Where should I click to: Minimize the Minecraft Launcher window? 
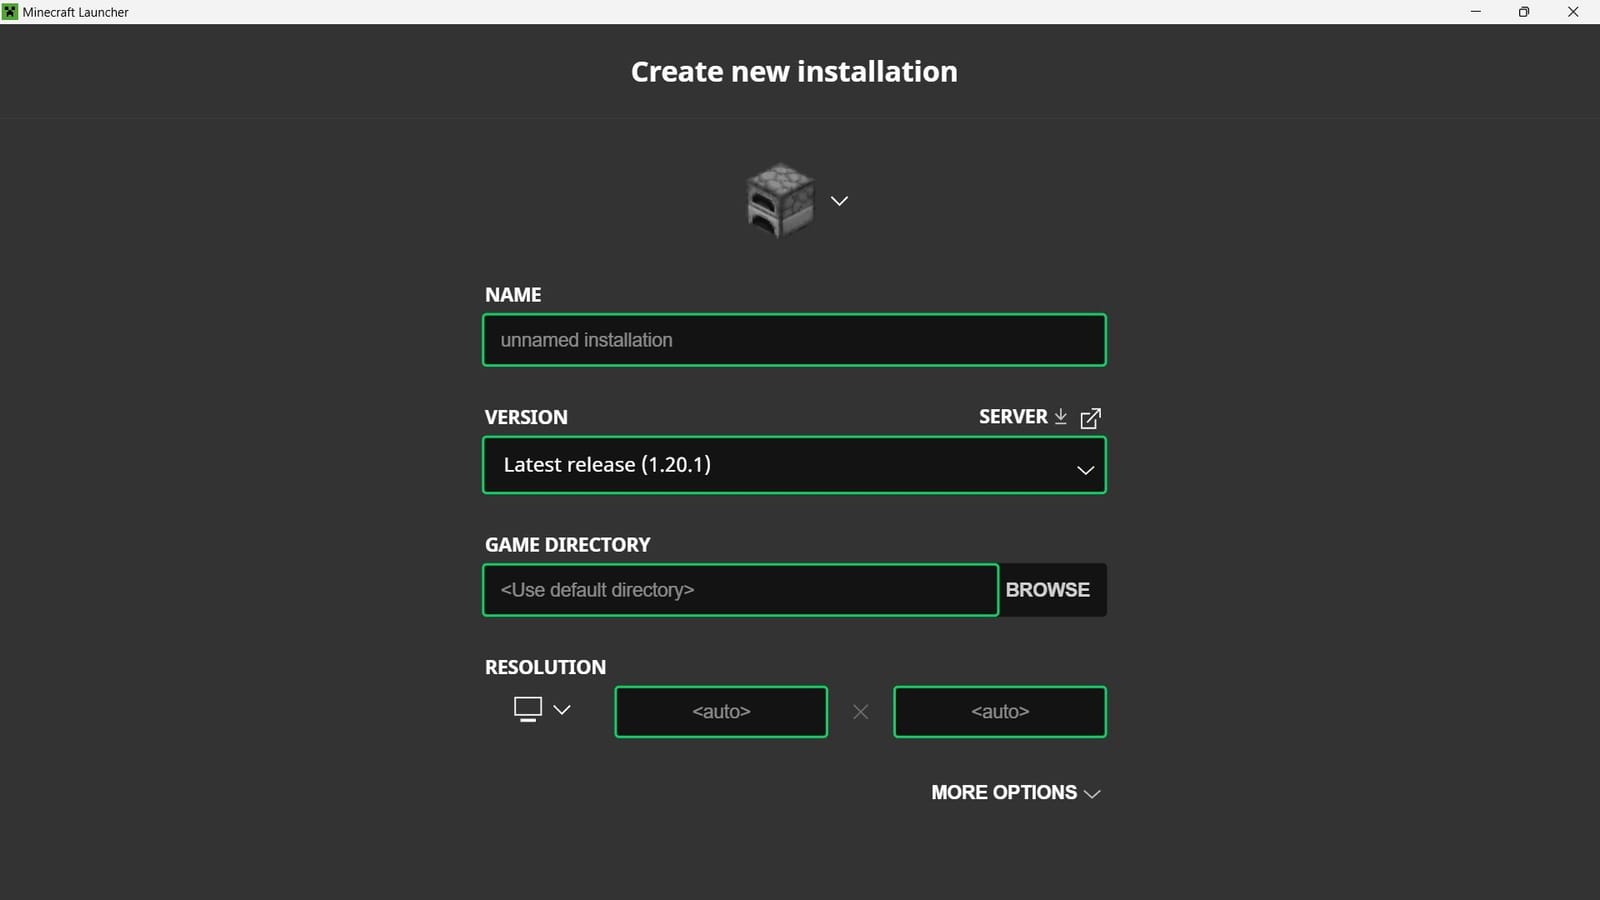1474,11
